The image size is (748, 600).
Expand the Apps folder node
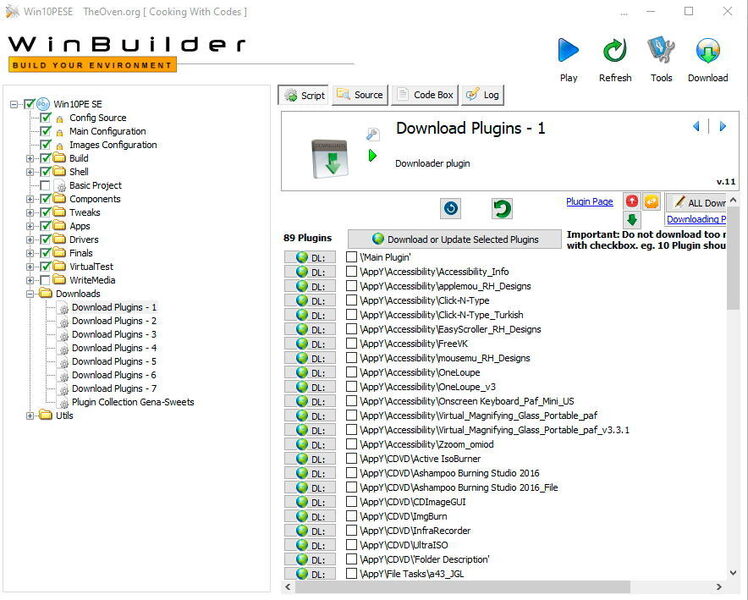(30, 226)
